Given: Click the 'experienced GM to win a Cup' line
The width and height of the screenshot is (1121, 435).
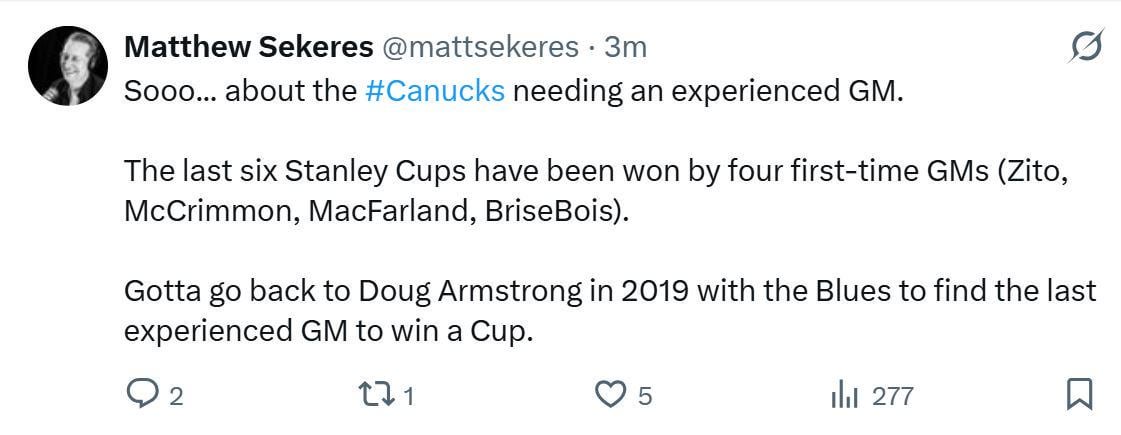Looking at the screenshot, I should click(x=325, y=331).
